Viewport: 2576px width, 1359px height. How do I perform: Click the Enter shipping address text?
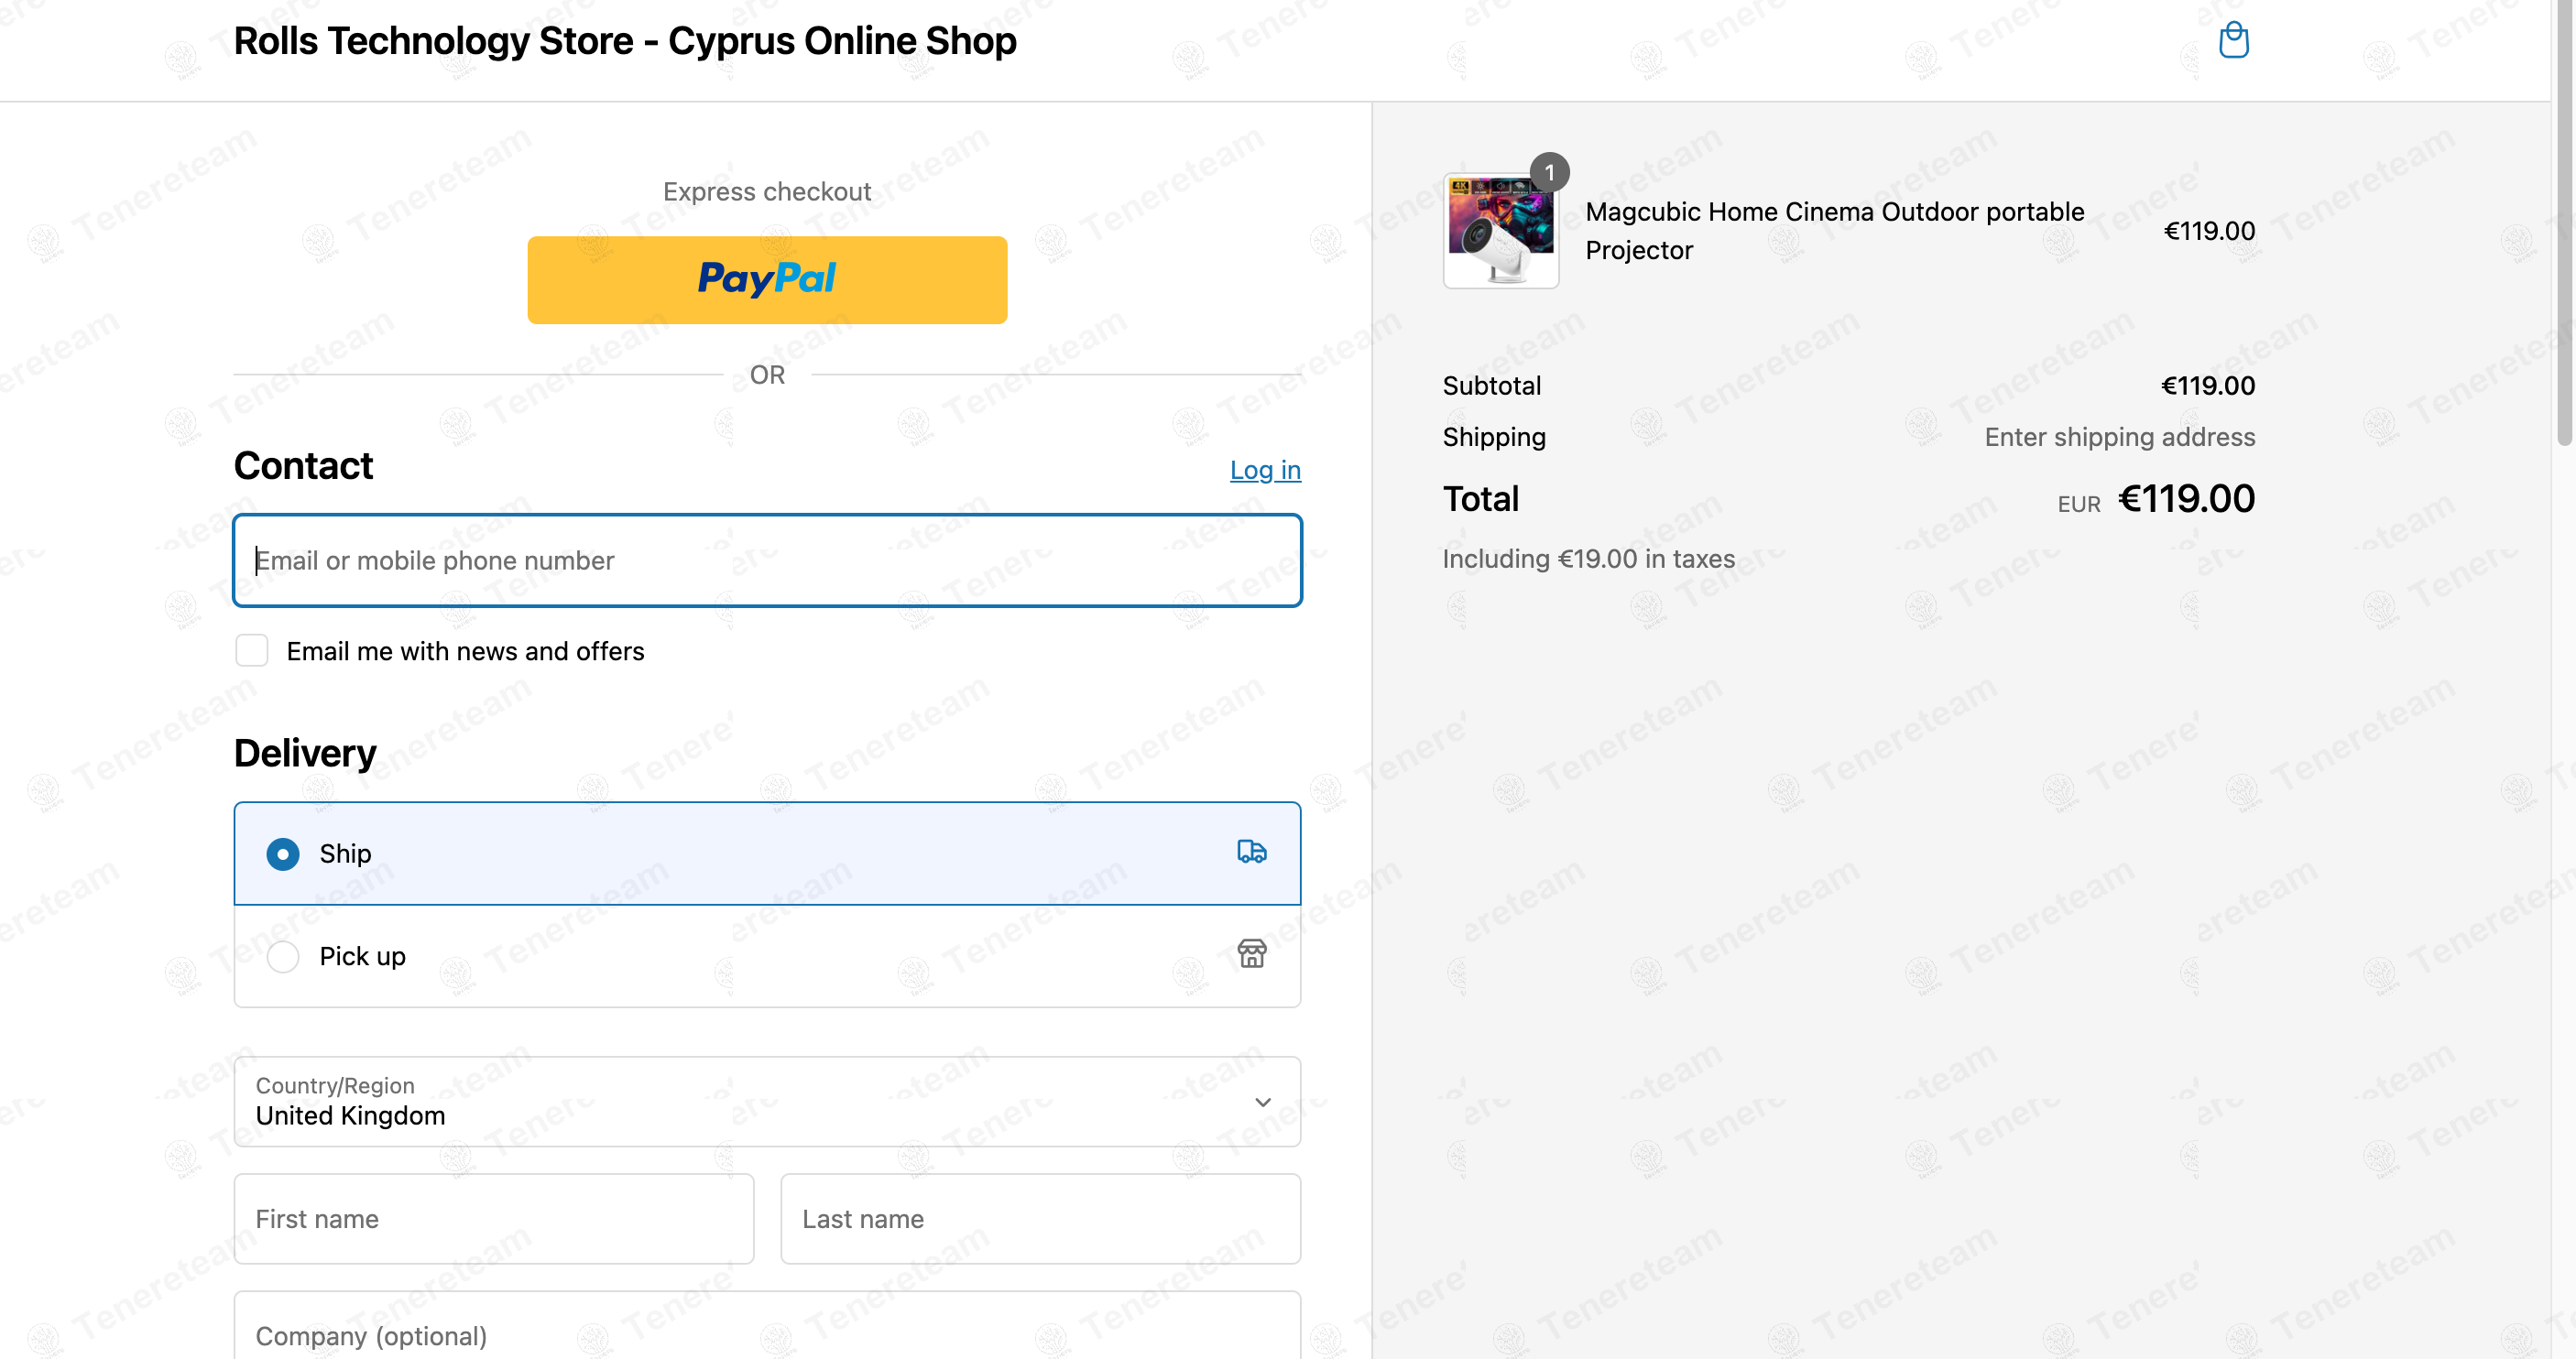(2119, 437)
